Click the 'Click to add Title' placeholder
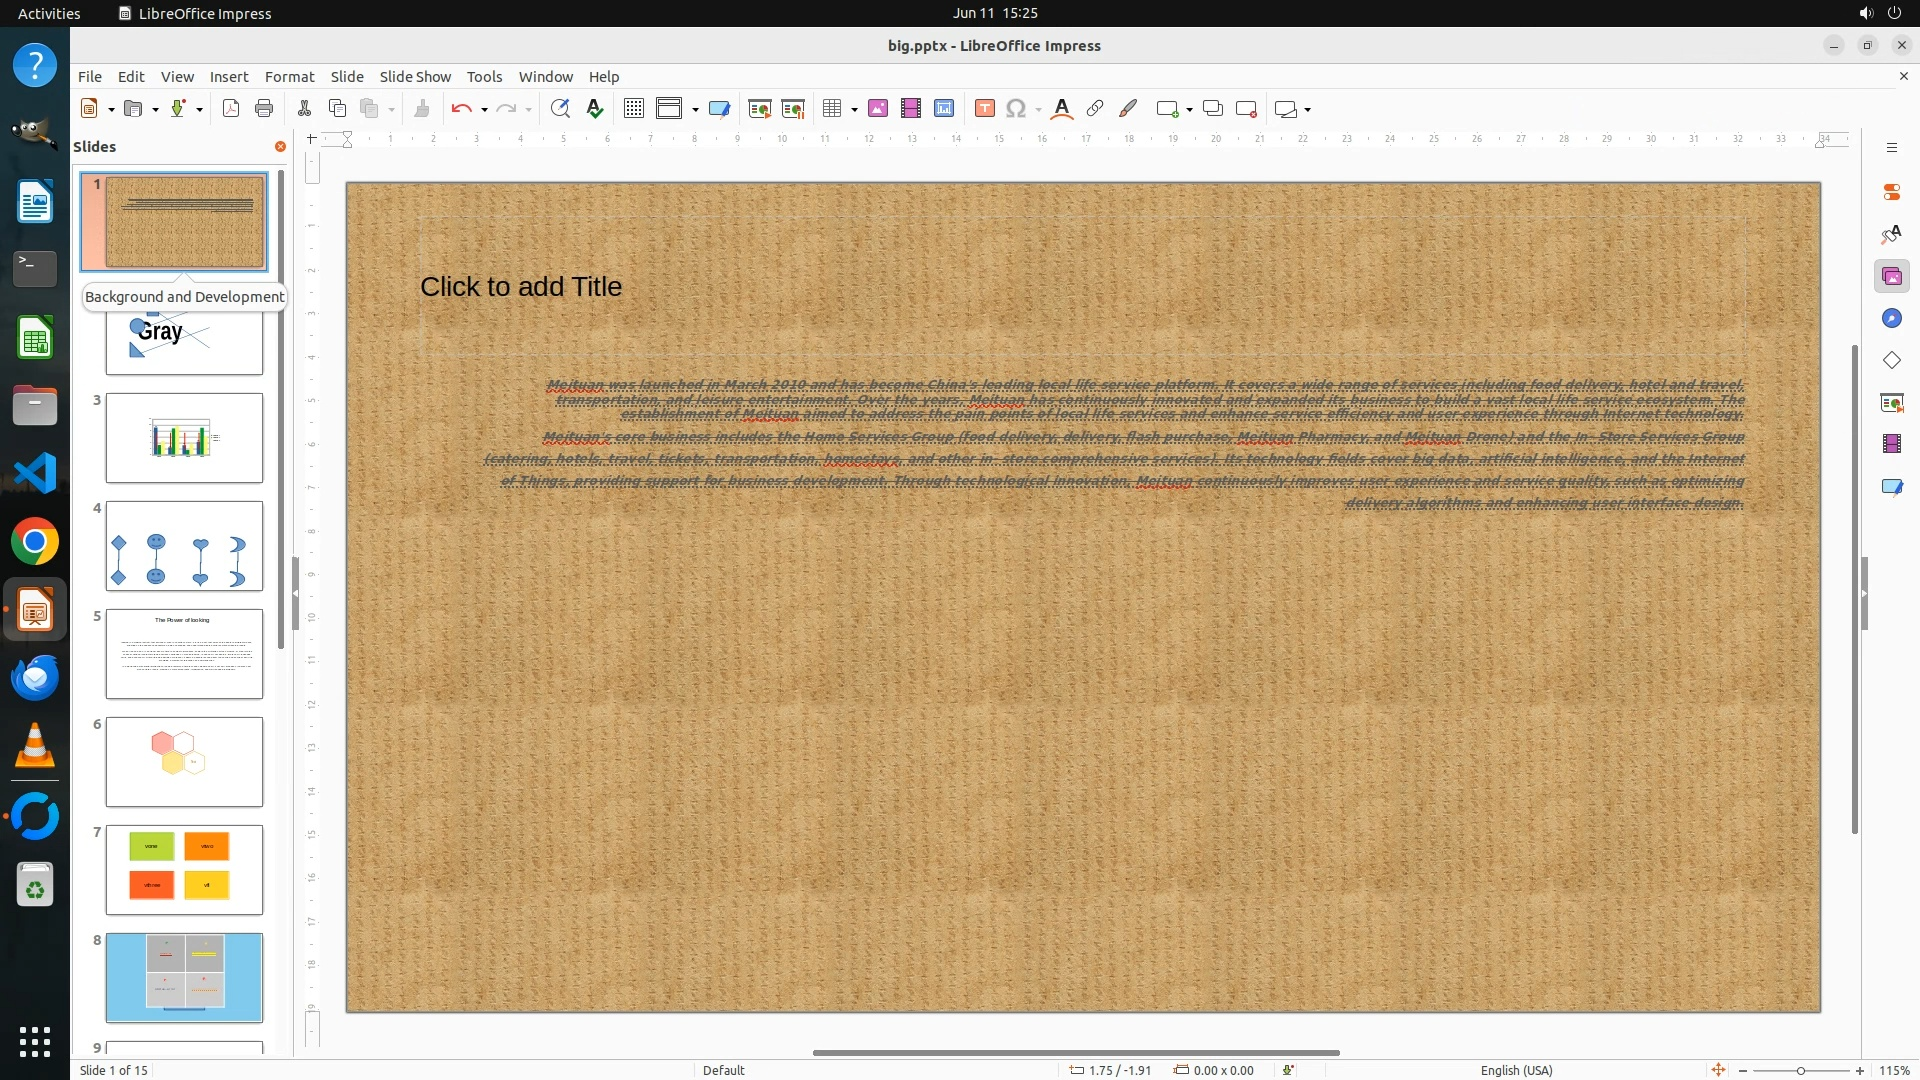 coord(521,287)
